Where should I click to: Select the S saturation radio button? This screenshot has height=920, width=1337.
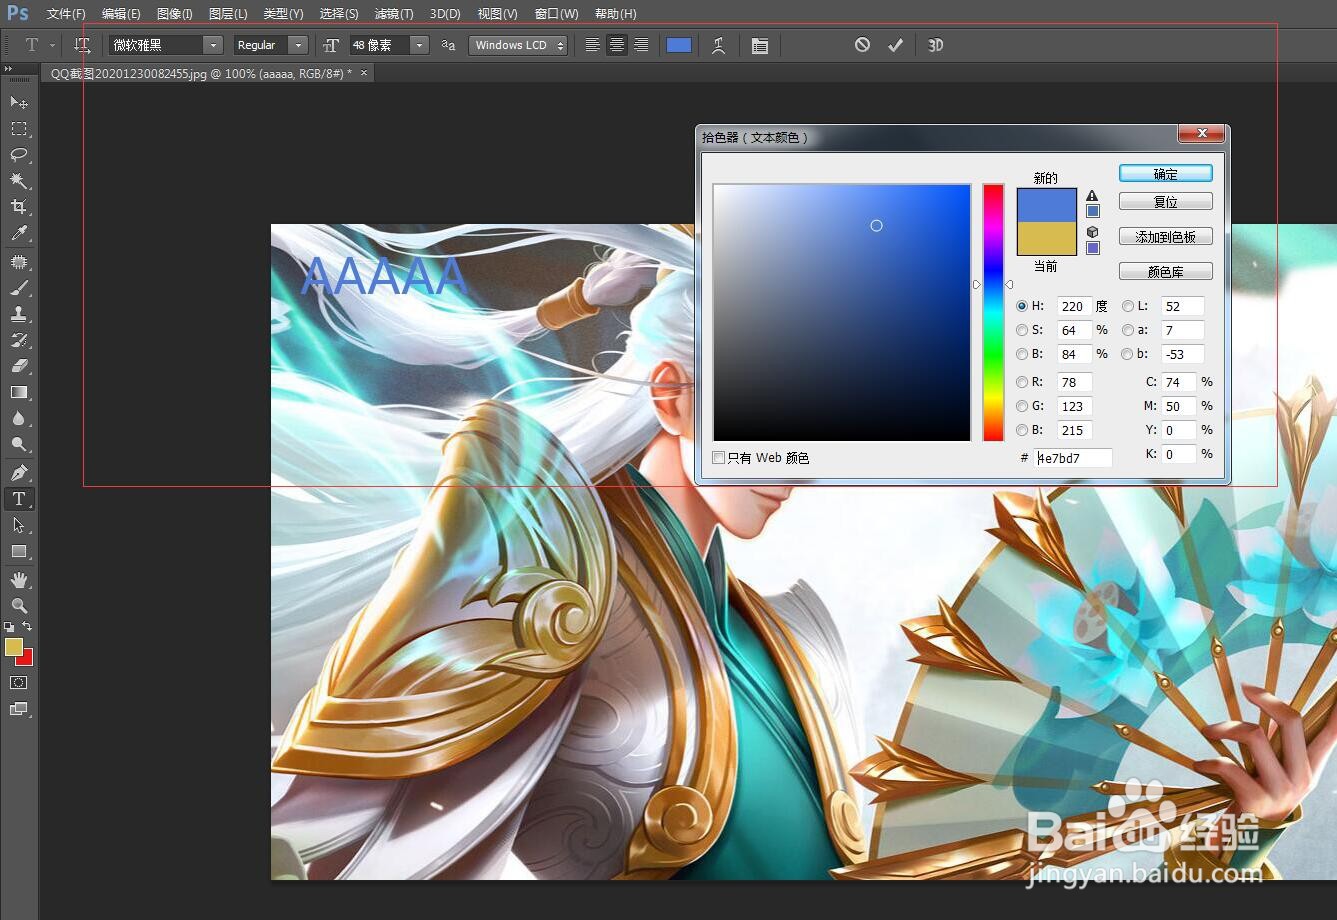[x=1022, y=330]
